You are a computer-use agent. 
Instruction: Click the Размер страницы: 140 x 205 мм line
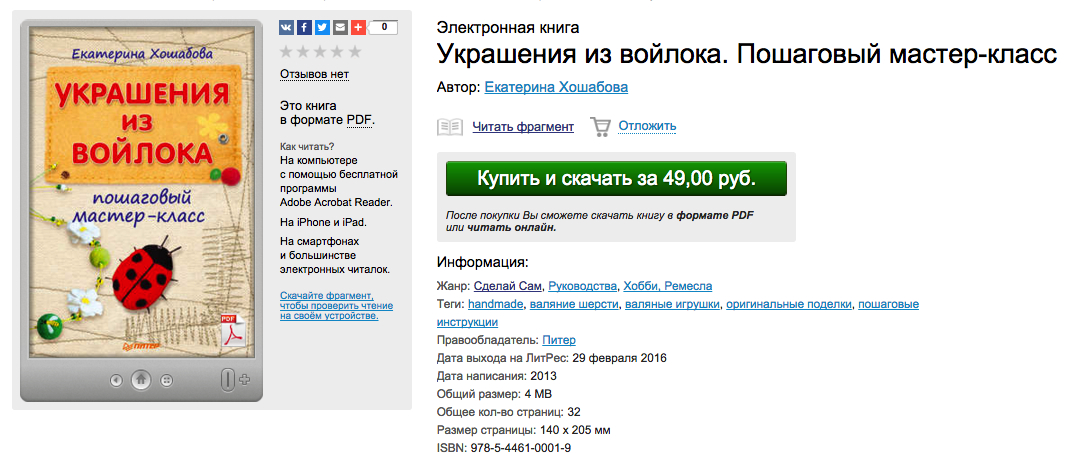524,430
